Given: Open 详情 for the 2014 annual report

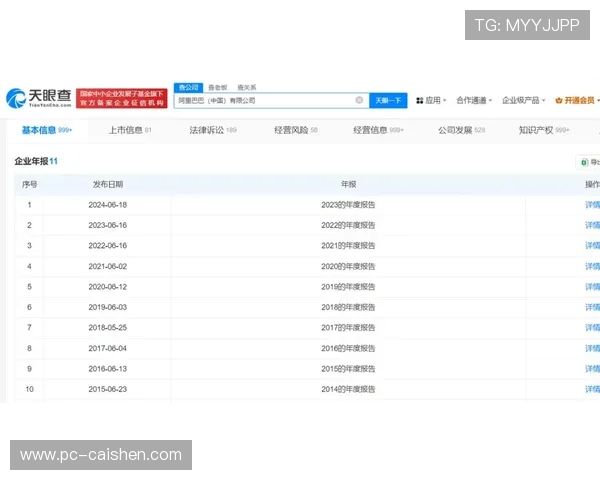Looking at the screenshot, I should click(x=592, y=389).
